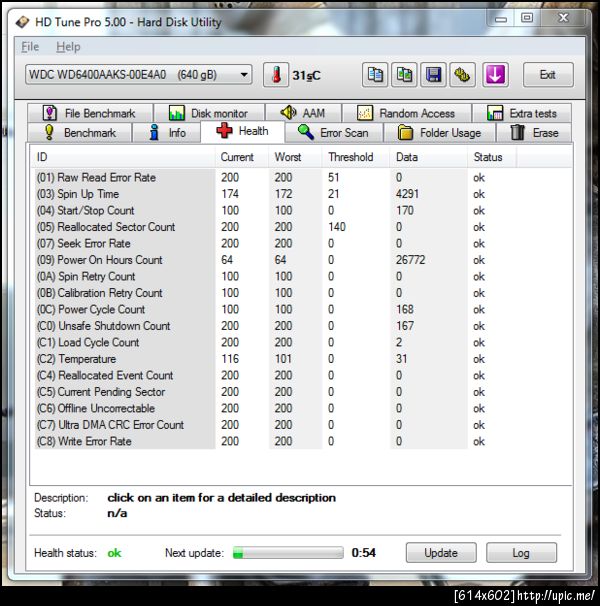Switch to the Error Scan tab
This screenshot has height=606, width=600.
click(x=334, y=133)
